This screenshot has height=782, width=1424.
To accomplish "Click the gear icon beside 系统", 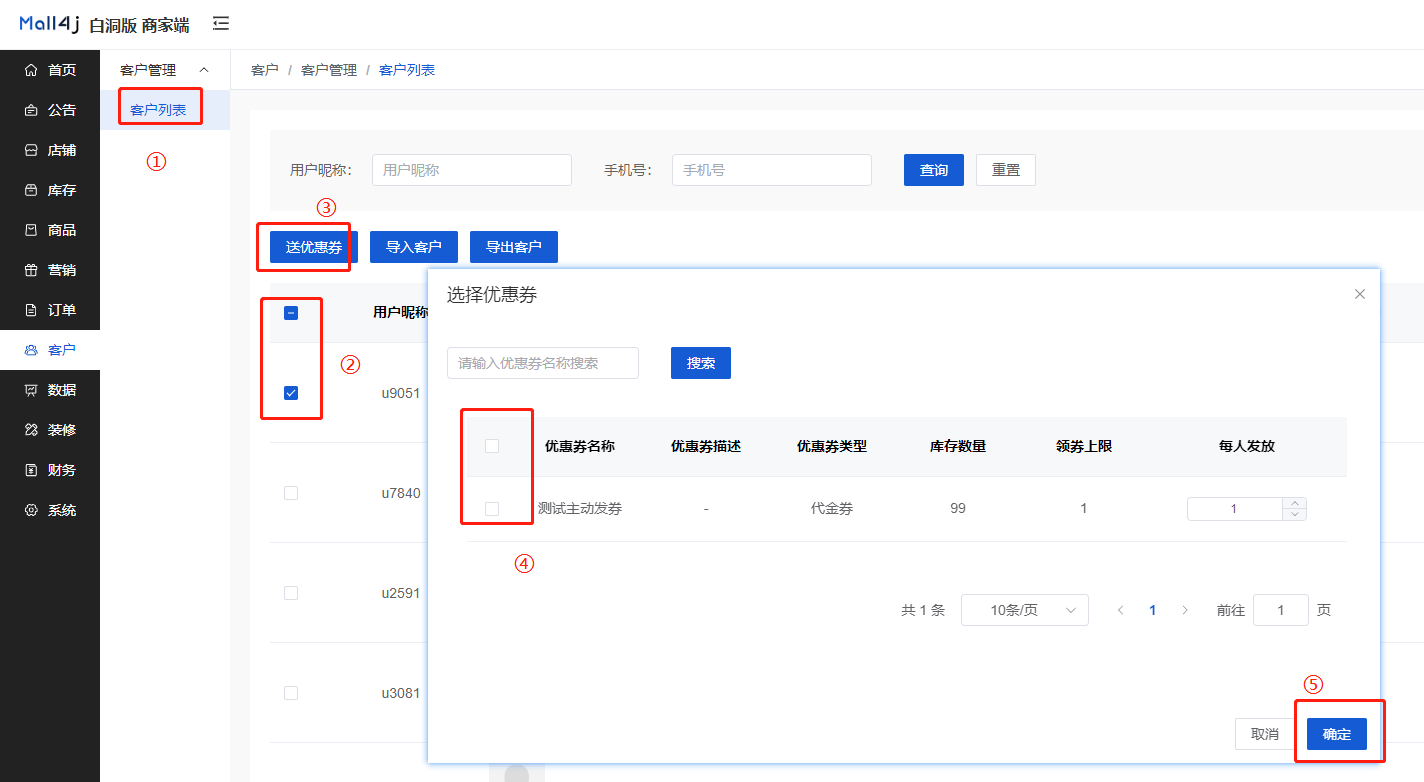I will pyautogui.click(x=31, y=510).
